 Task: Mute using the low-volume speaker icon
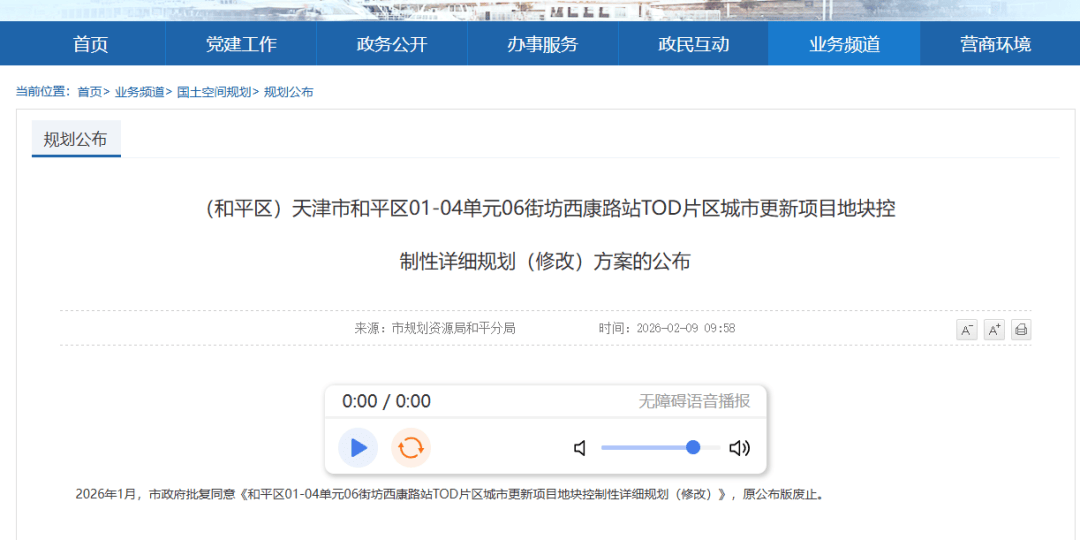(x=580, y=448)
